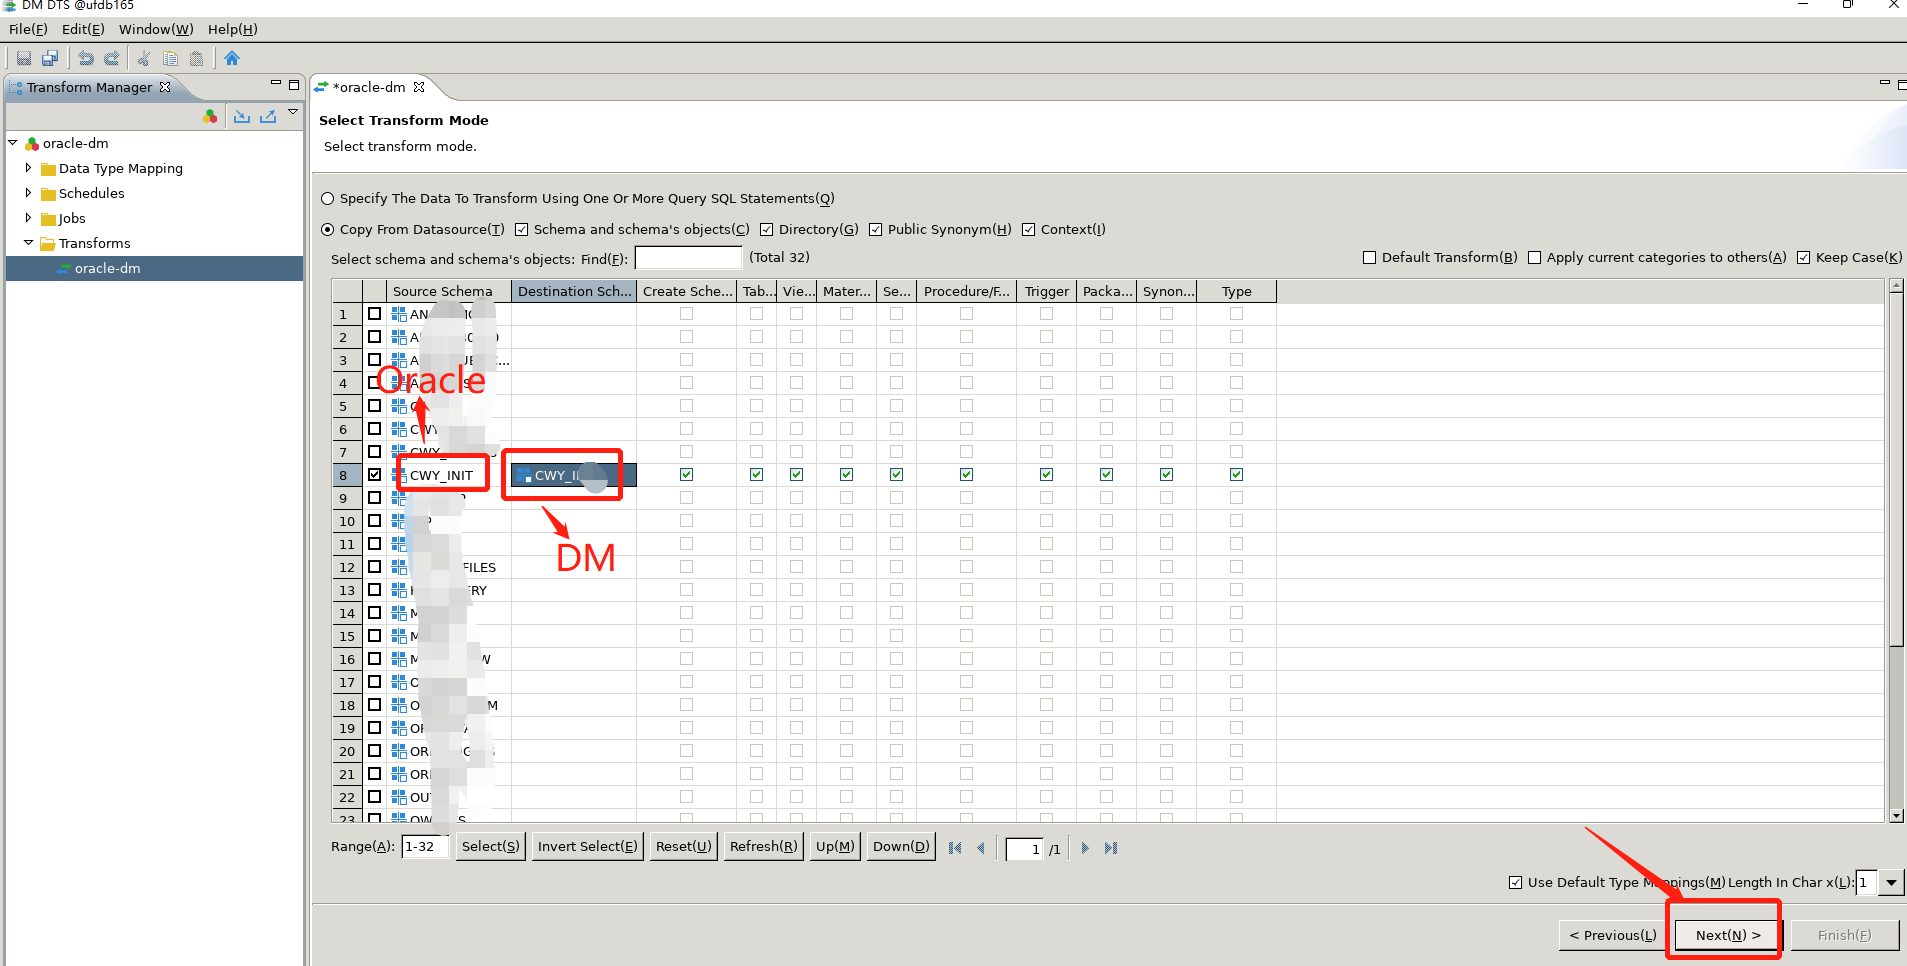Click the Paste clipboard icon
Viewport: 1907px width, 966px height.
click(197, 58)
